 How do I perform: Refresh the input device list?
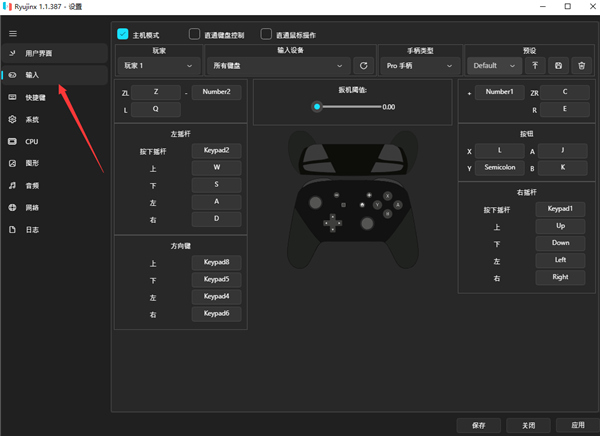pos(365,66)
